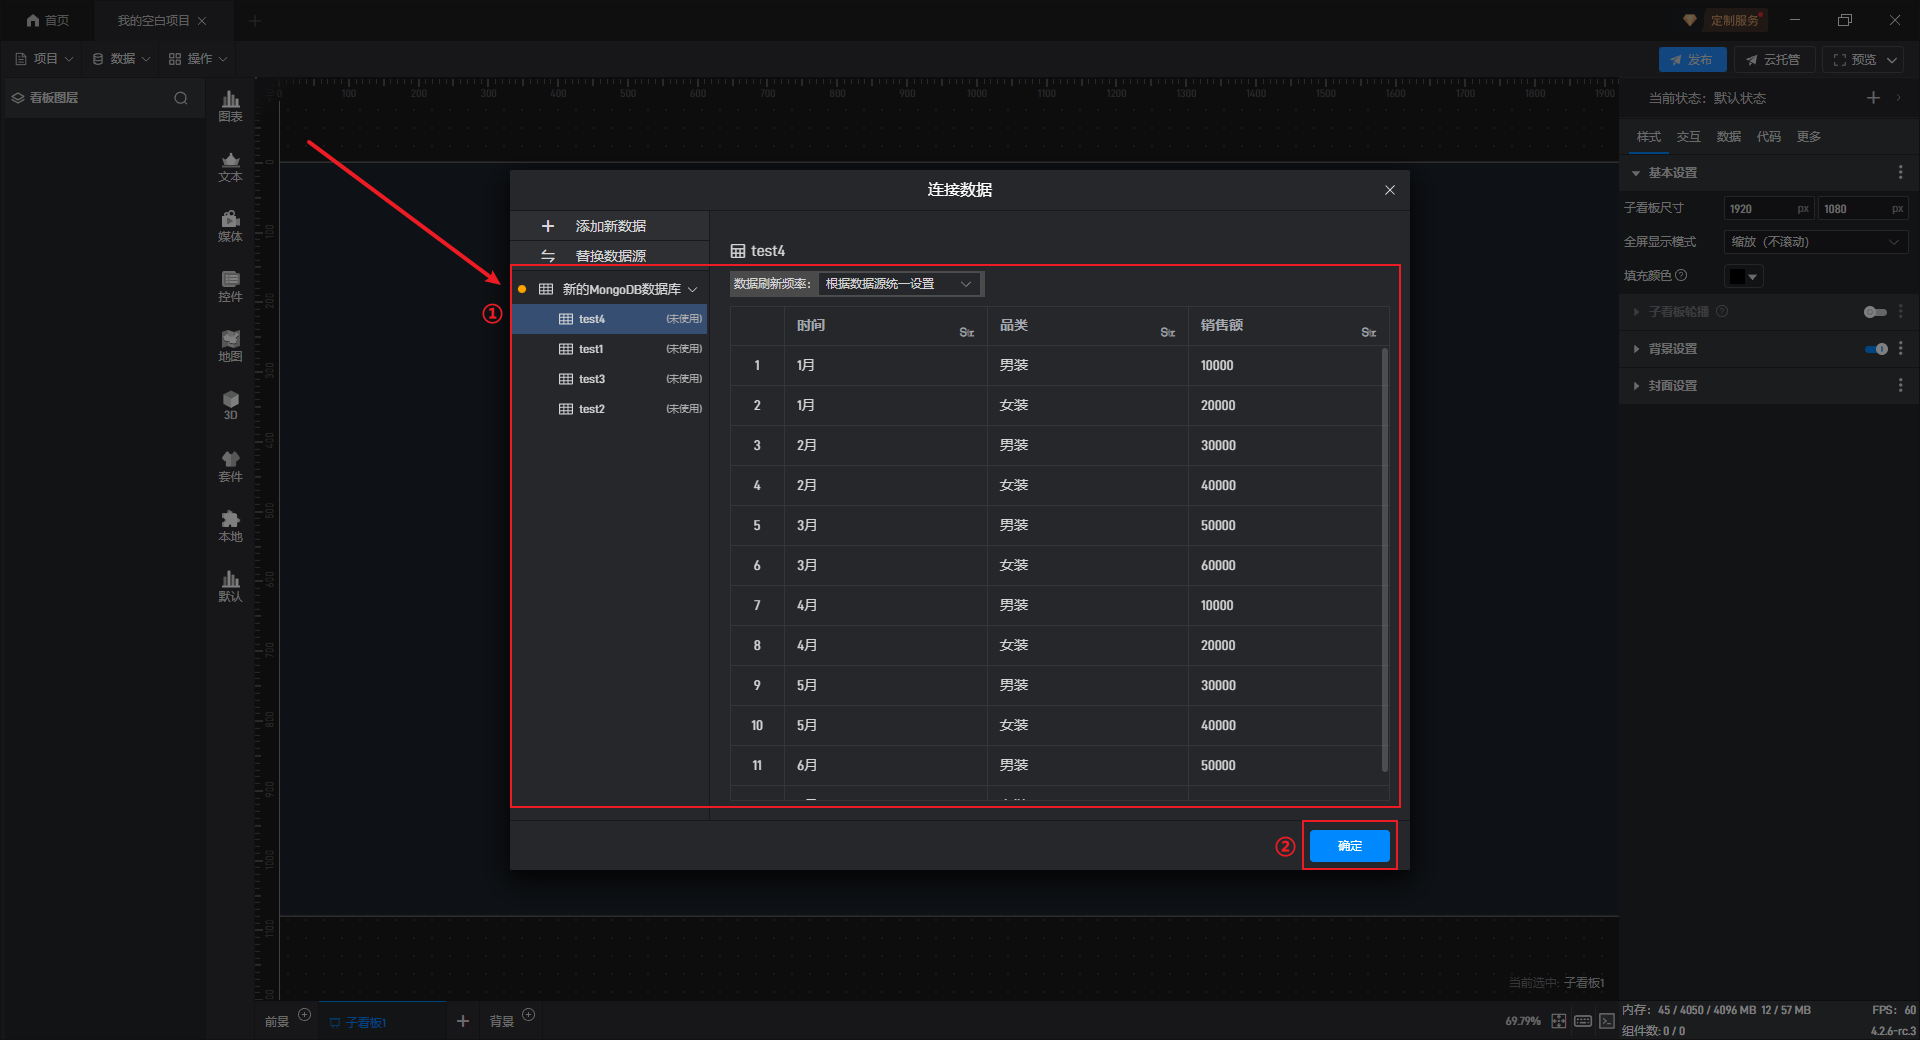Click the 云托管 button
1920x1040 pixels.
pyautogui.click(x=1774, y=60)
